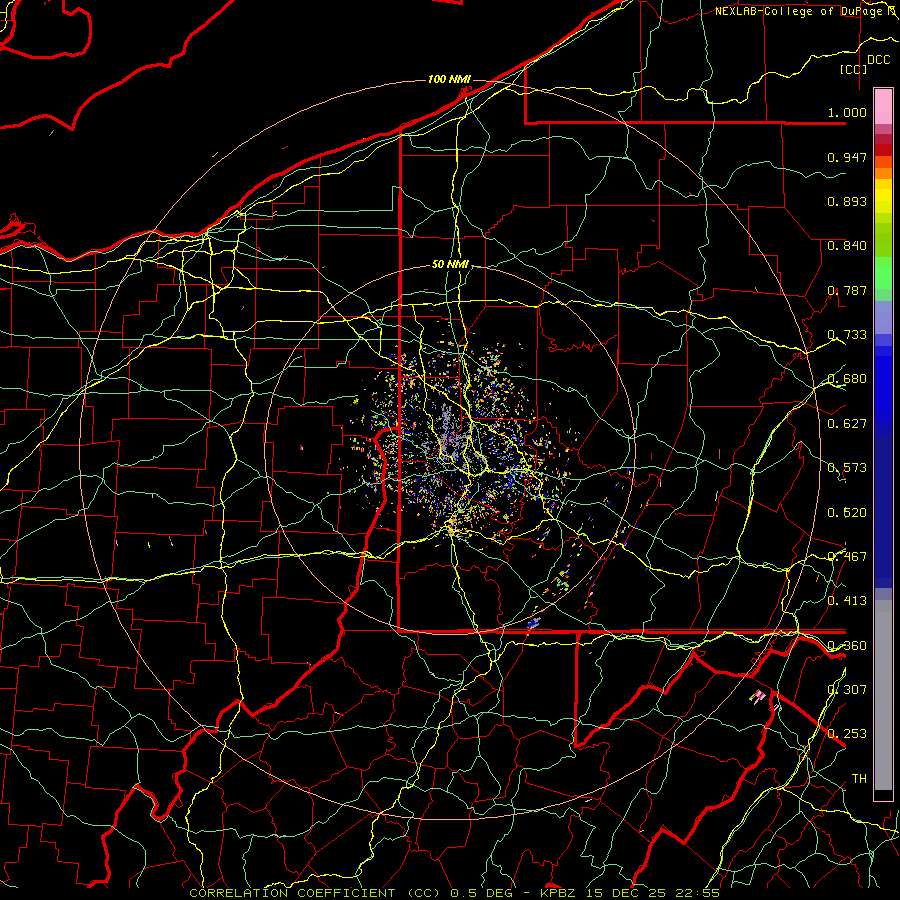Click the DCC label above the color scale

[x=878, y=60]
